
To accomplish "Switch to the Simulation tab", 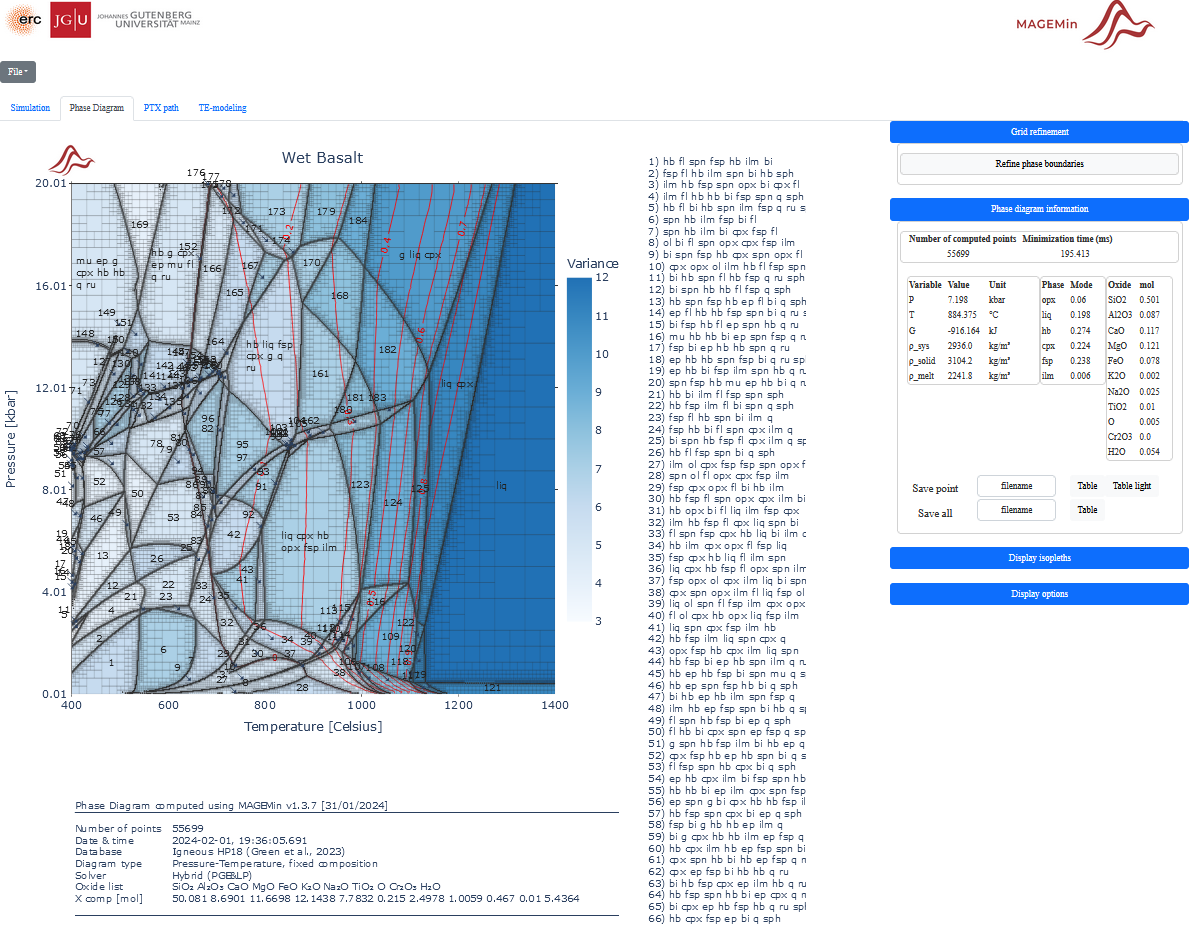I will click(x=30, y=108).
